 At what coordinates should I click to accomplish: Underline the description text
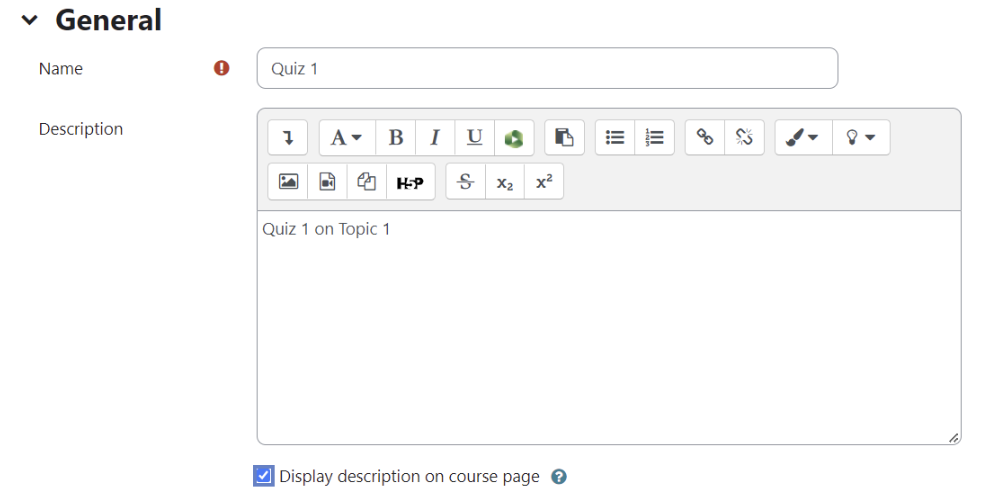pyautogui.click(x=474, y=138)
